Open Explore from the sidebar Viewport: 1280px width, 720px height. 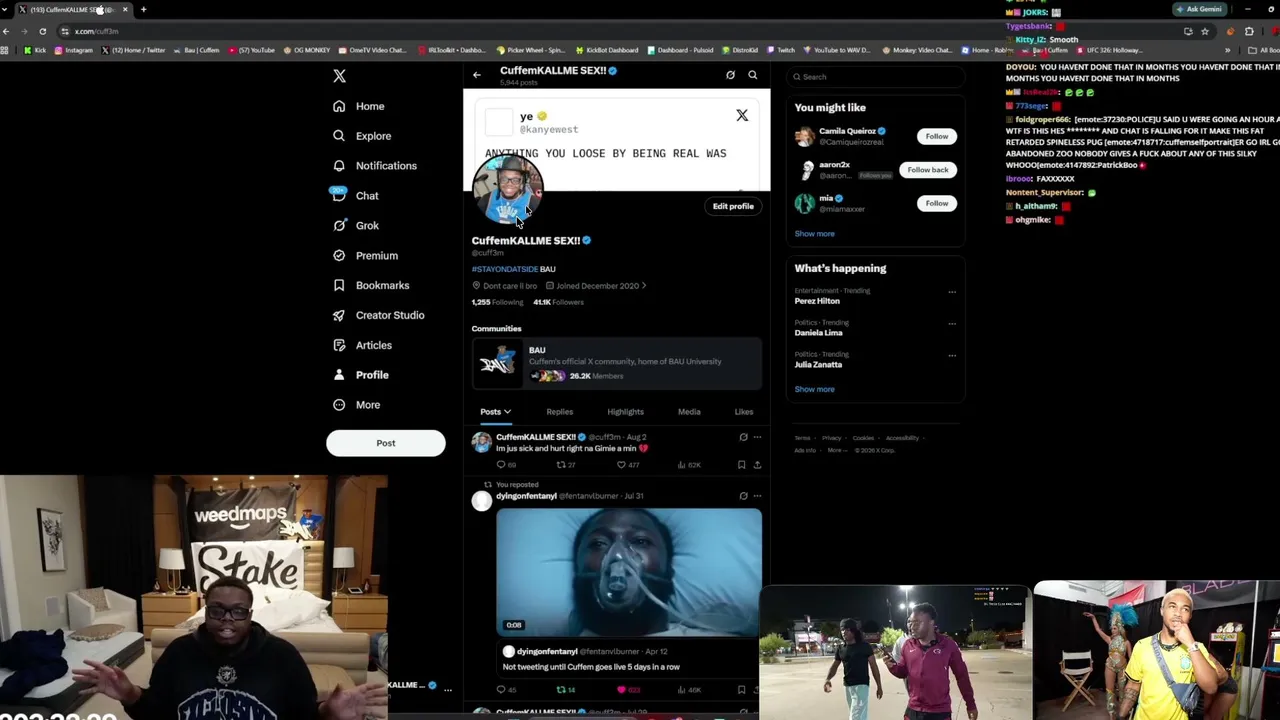pyautogui.click(x=362, y=136)
